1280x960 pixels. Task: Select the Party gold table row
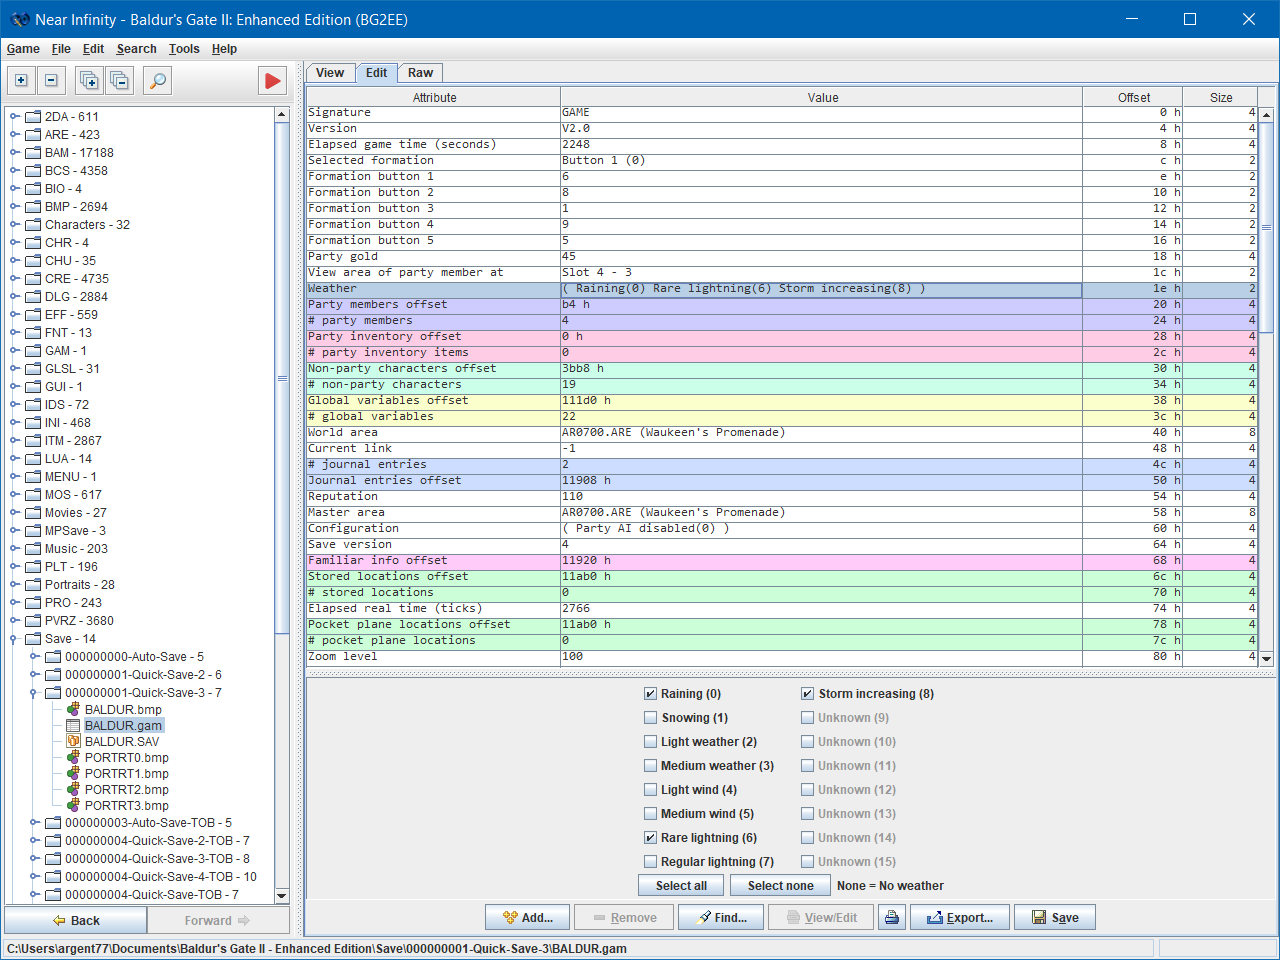[x=782, y=257]
